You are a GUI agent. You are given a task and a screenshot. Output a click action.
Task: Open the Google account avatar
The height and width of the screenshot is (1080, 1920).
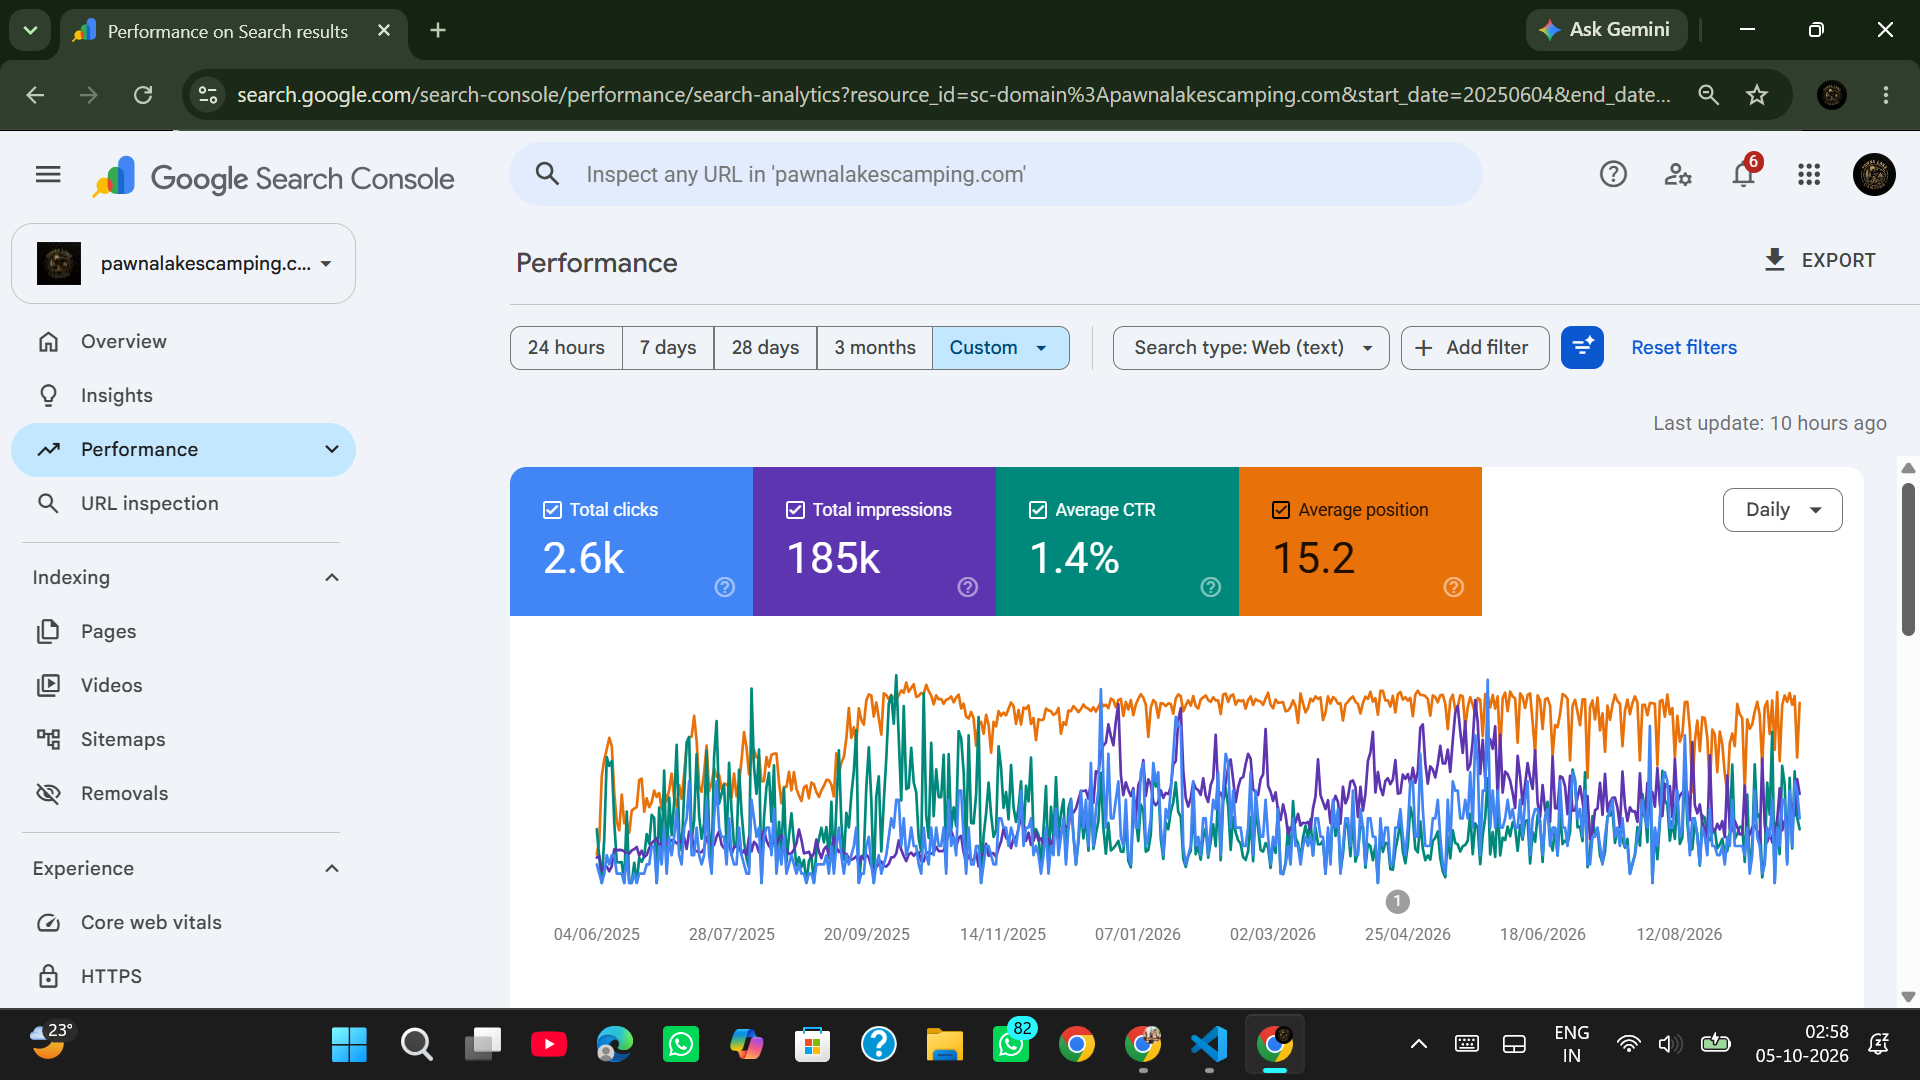tap(1874, 175)
